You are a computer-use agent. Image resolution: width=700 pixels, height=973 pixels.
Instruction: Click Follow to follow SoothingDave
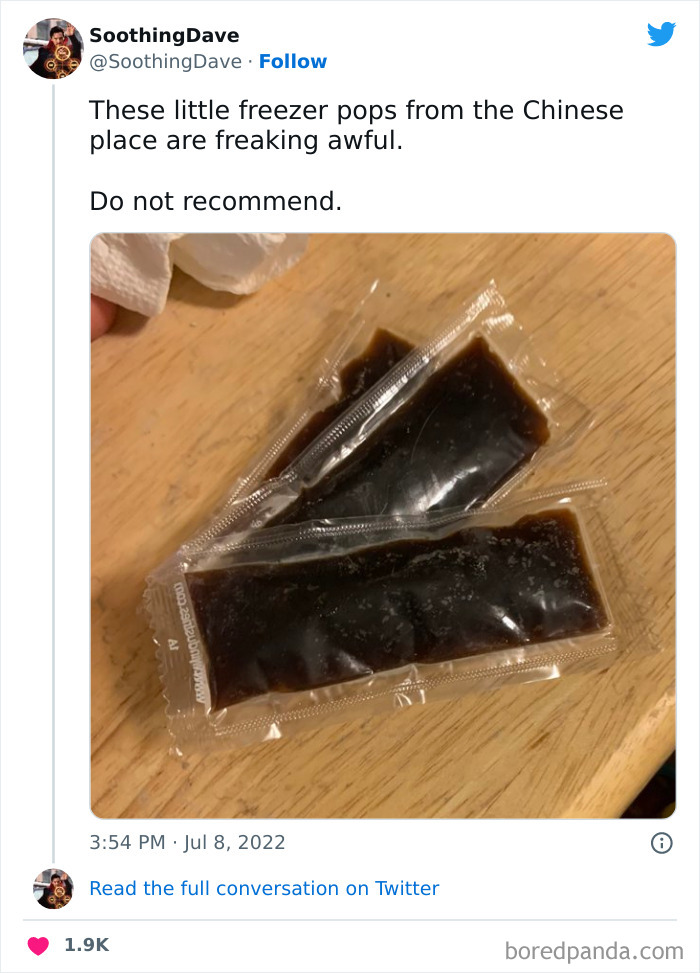pos(293,61)
